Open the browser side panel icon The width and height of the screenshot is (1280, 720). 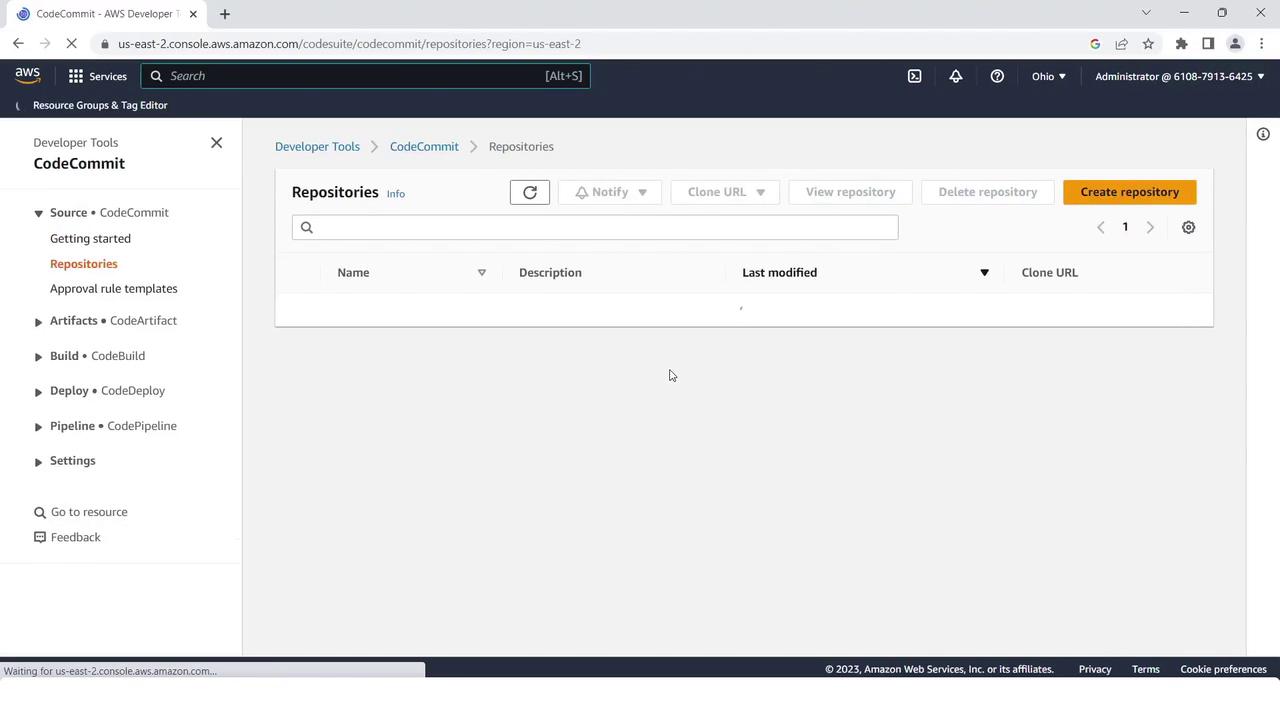tap(1208, 44)
